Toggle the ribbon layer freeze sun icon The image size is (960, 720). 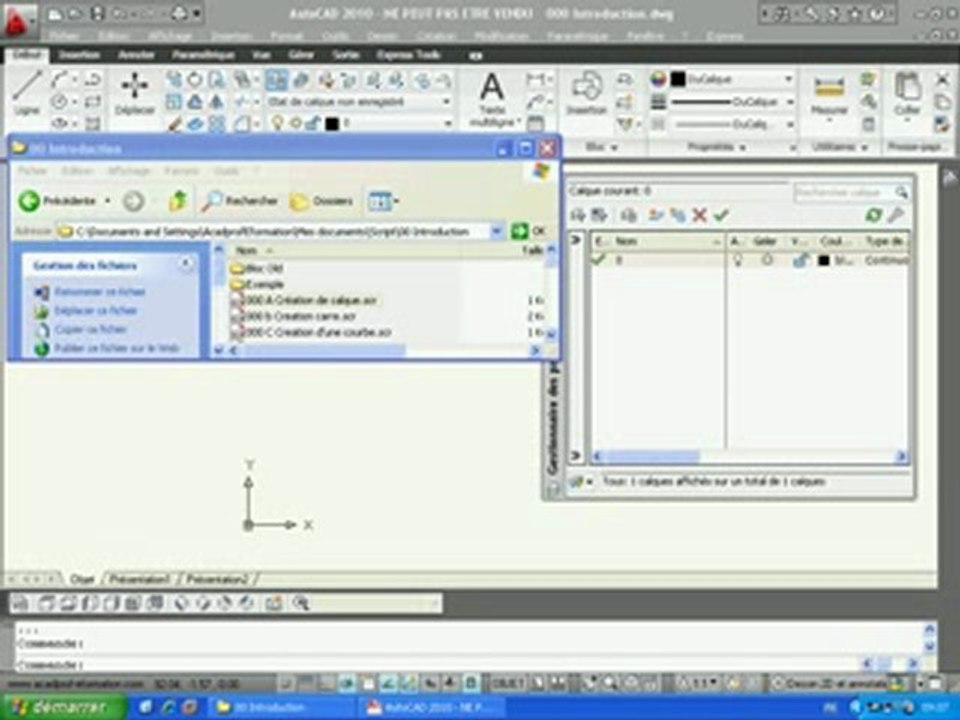coord(295,123)
